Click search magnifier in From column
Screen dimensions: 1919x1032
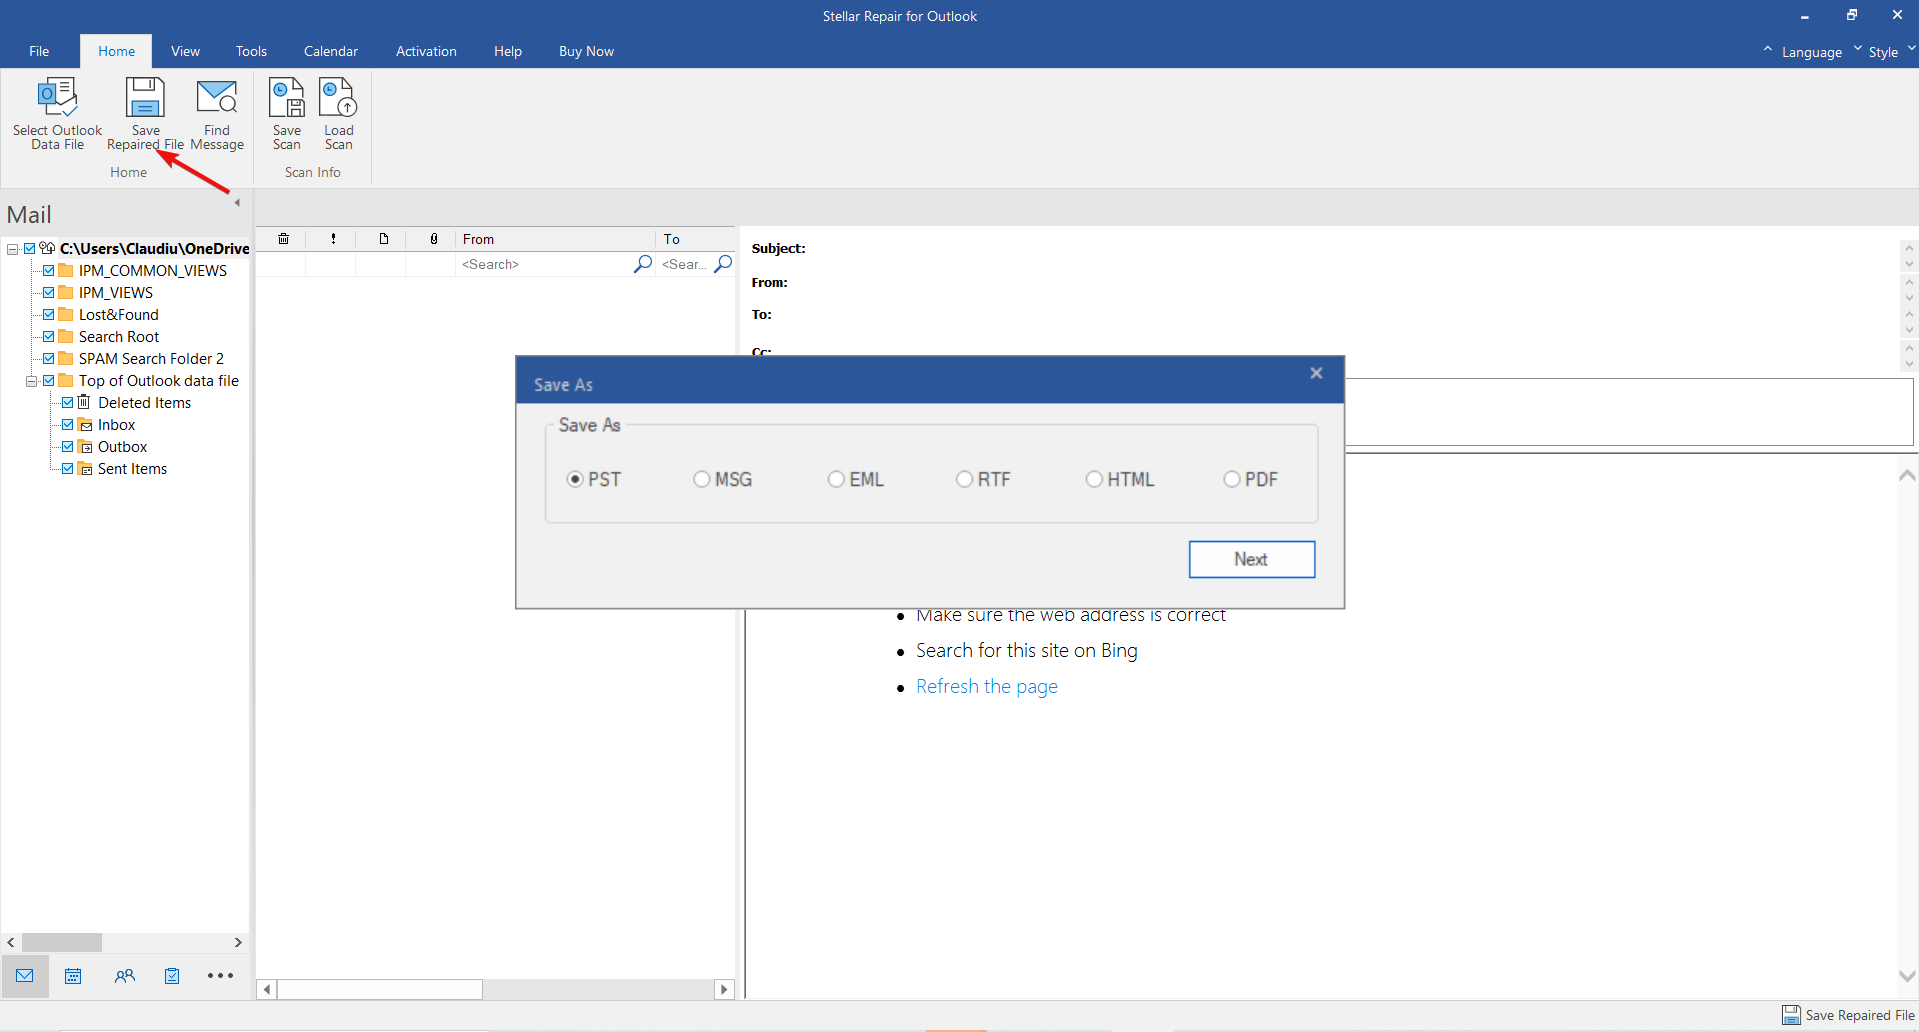click(643, 264)
